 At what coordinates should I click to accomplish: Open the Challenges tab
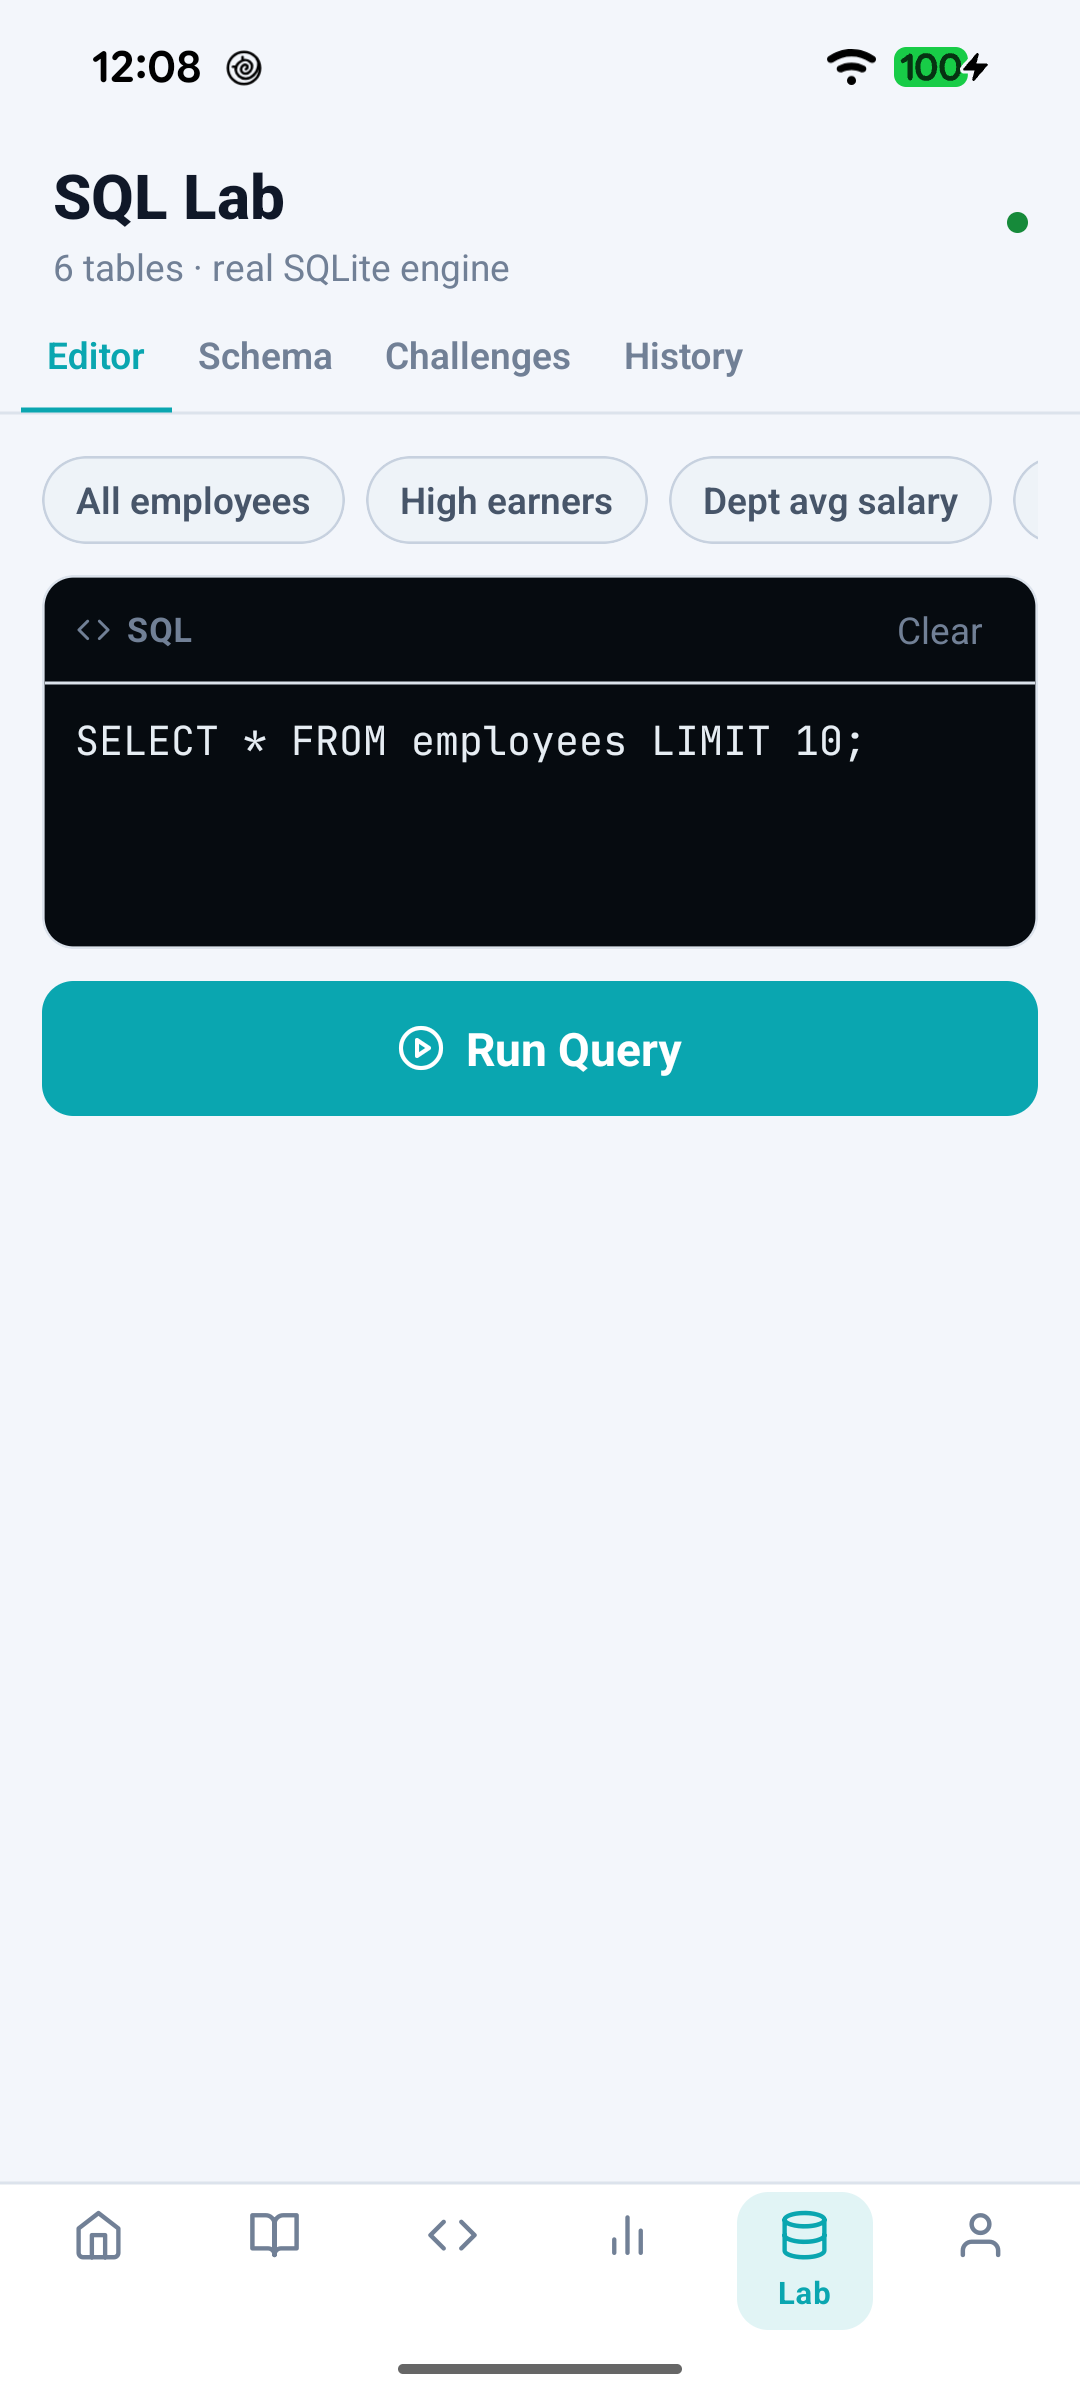click(x=478, y=357)
